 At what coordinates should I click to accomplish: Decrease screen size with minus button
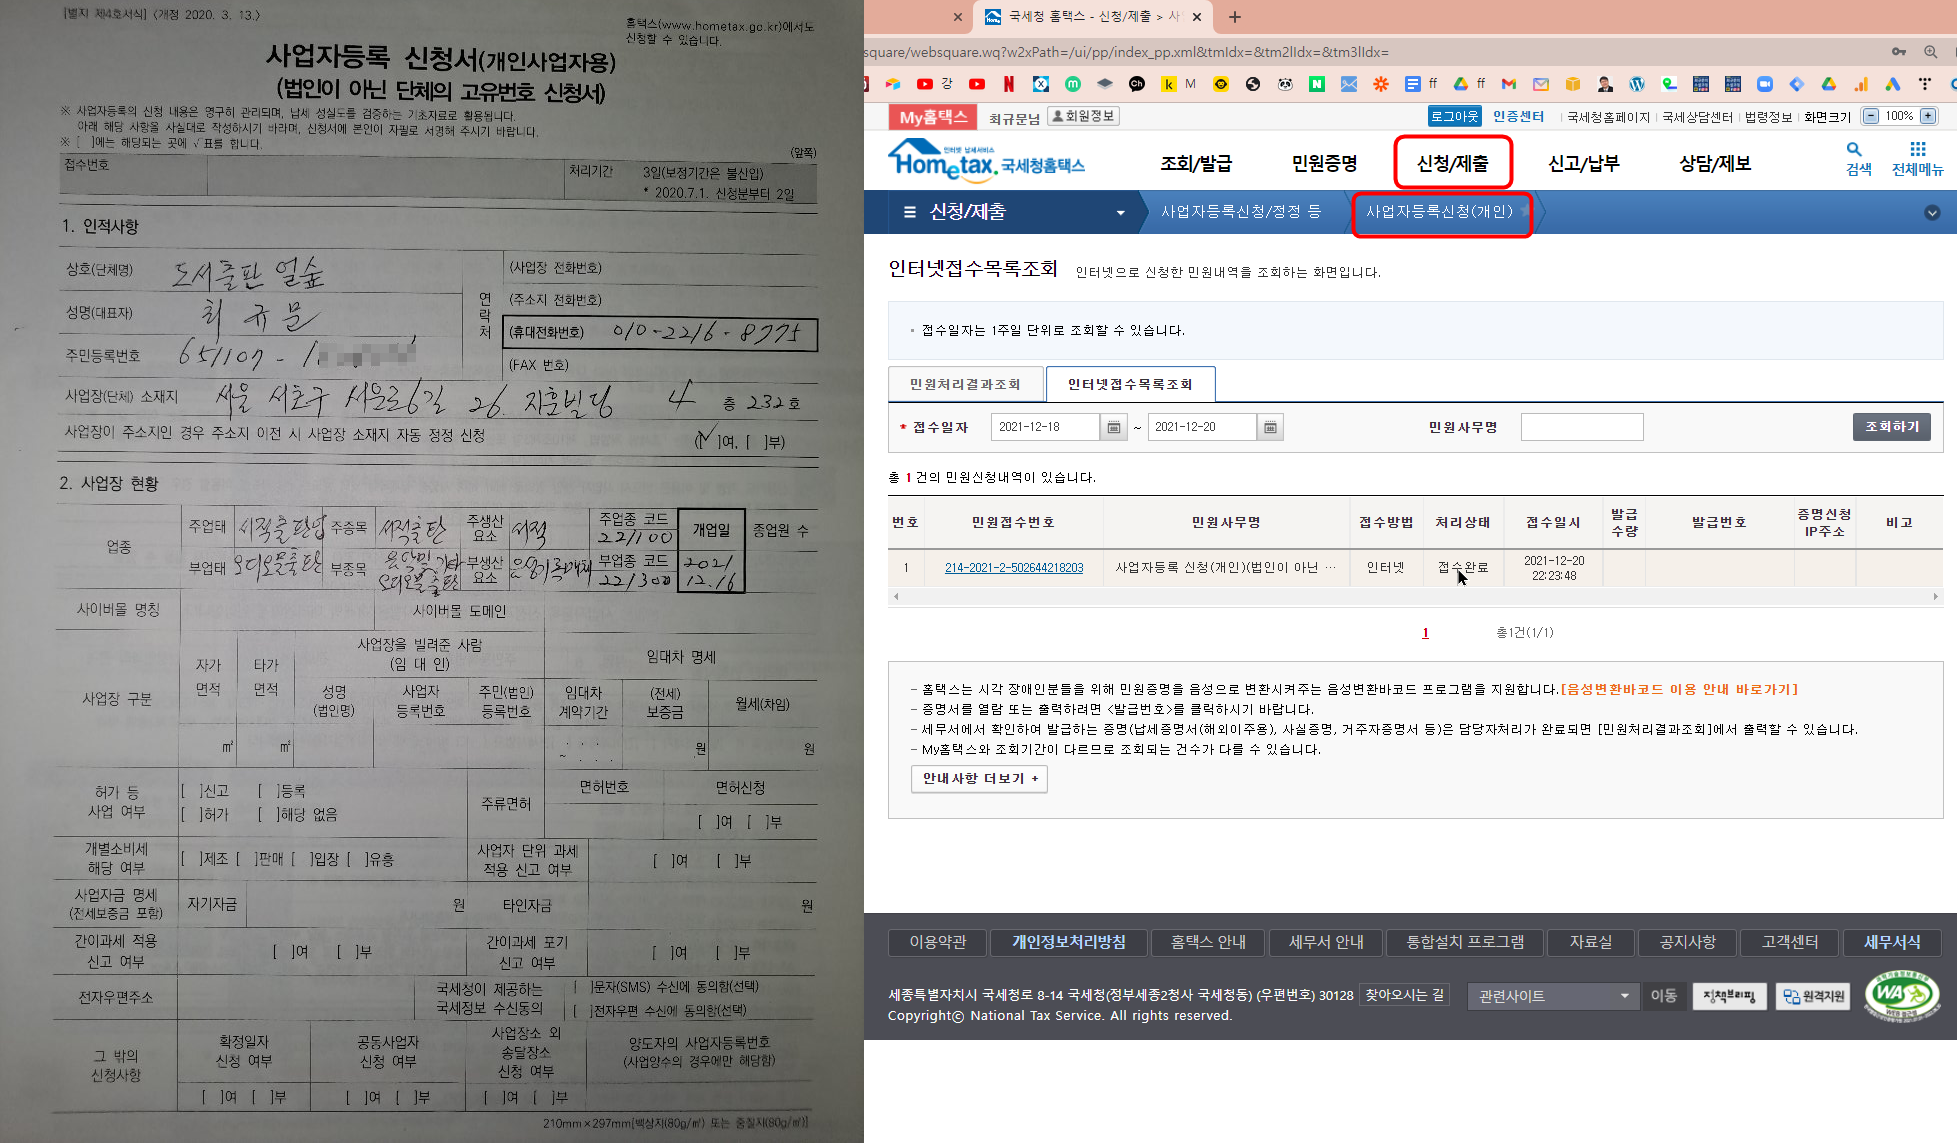(1871, 116)
